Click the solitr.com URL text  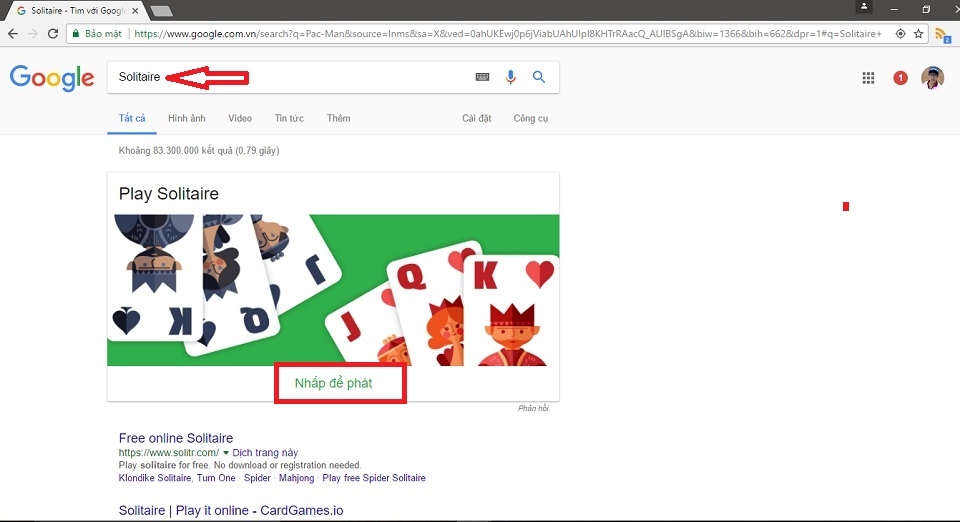point(168,453)
